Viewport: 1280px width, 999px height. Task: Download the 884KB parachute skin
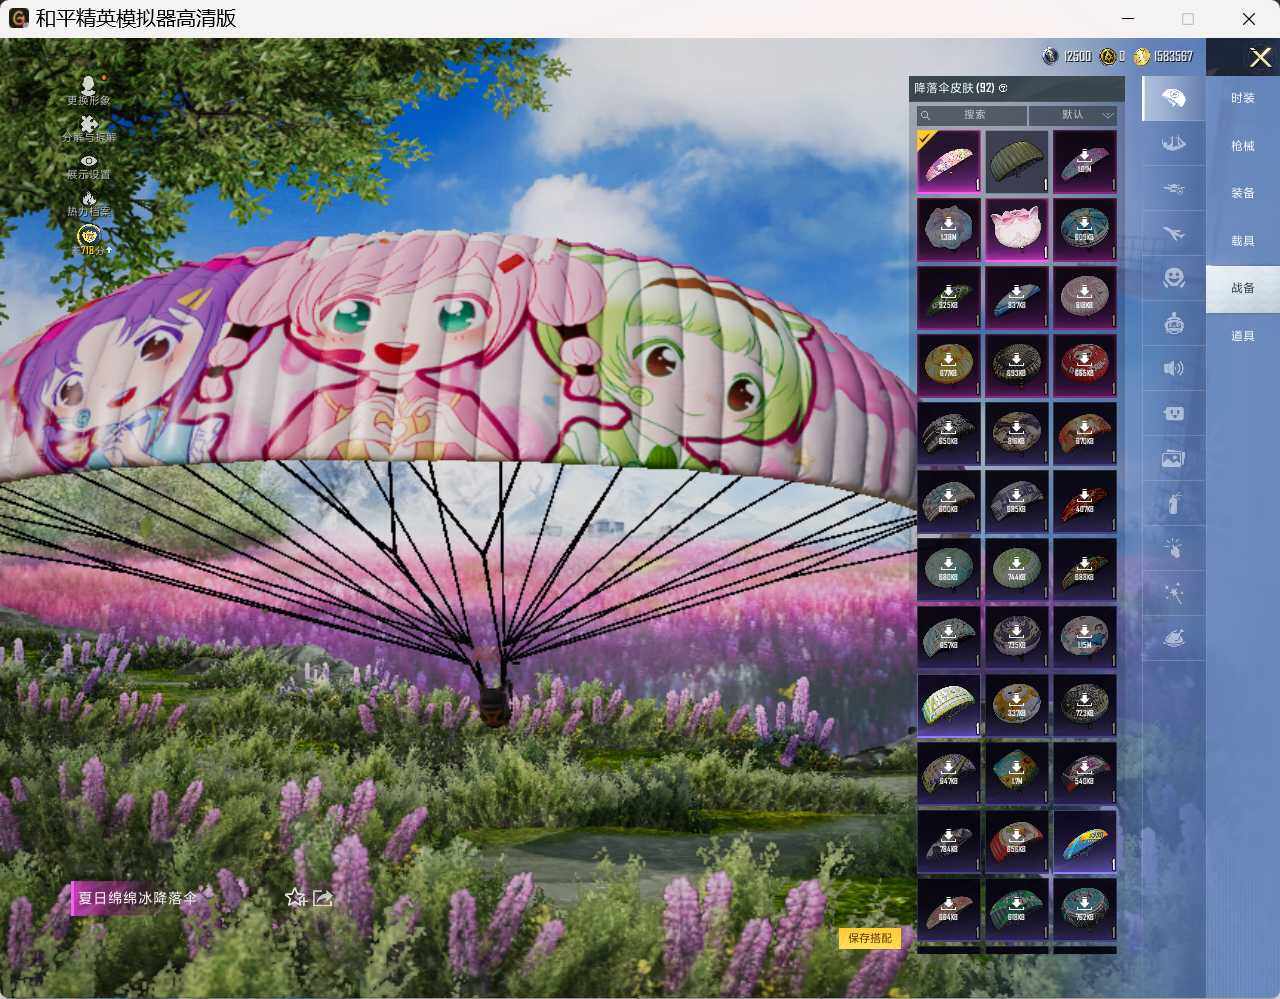[x=949, y=910]
